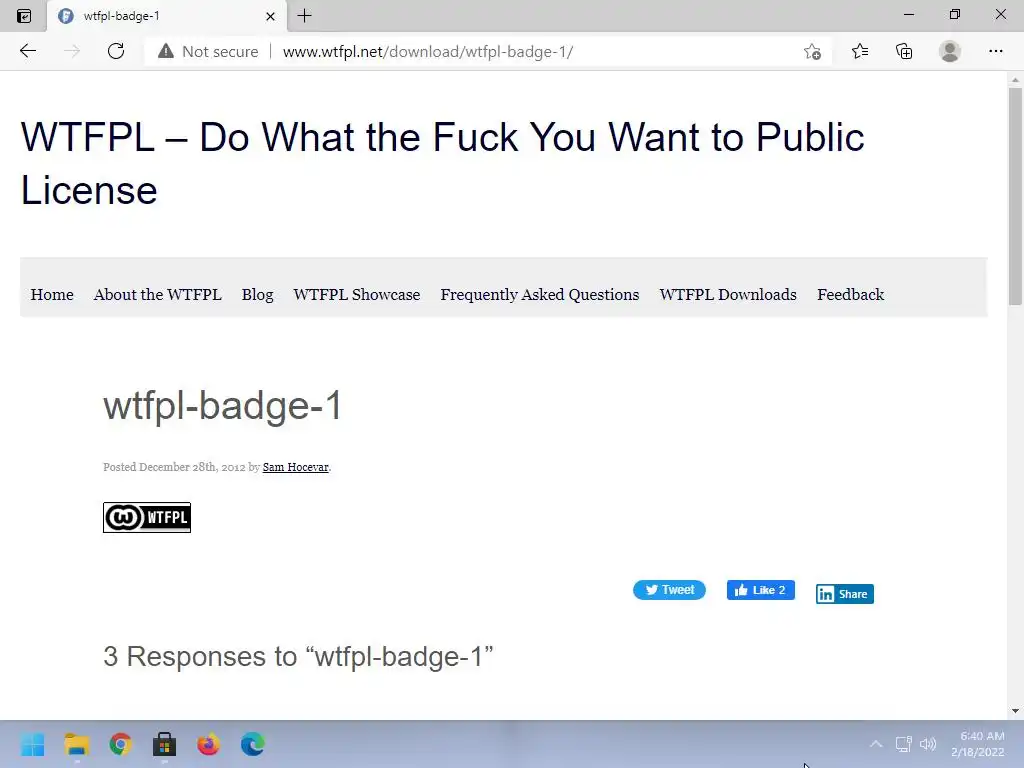Click the Microsoft Edge taskbar icon
1024x768 pixels.
coord(253,744)
